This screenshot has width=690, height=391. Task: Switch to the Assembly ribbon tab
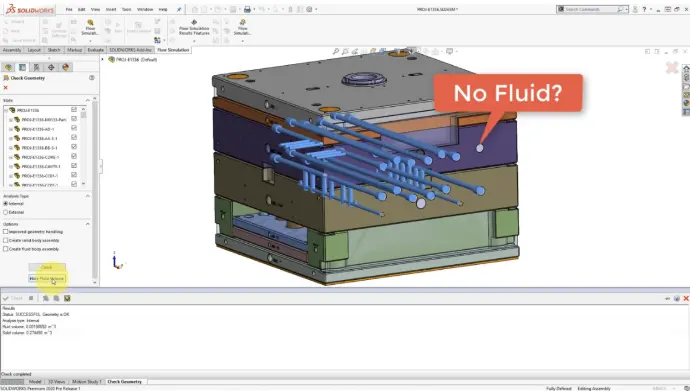(x=12, y=50)
